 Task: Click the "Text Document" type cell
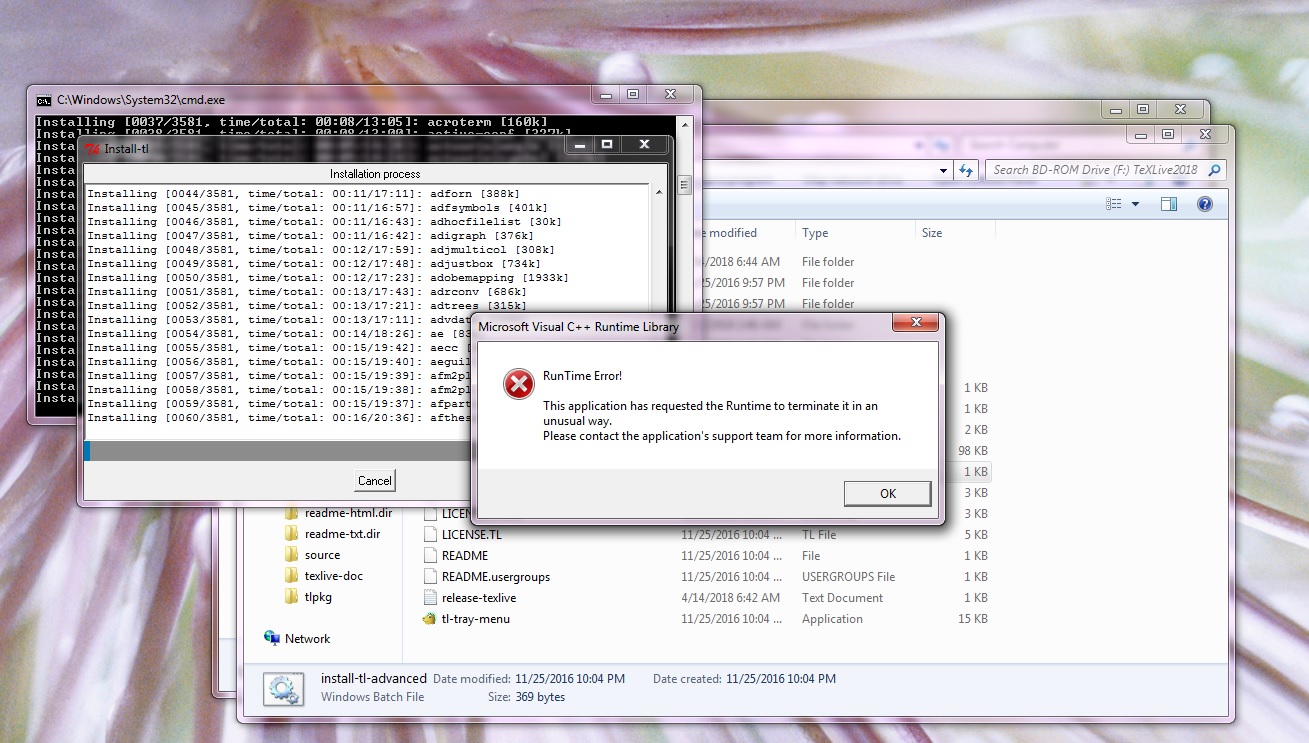coord(842,597)
